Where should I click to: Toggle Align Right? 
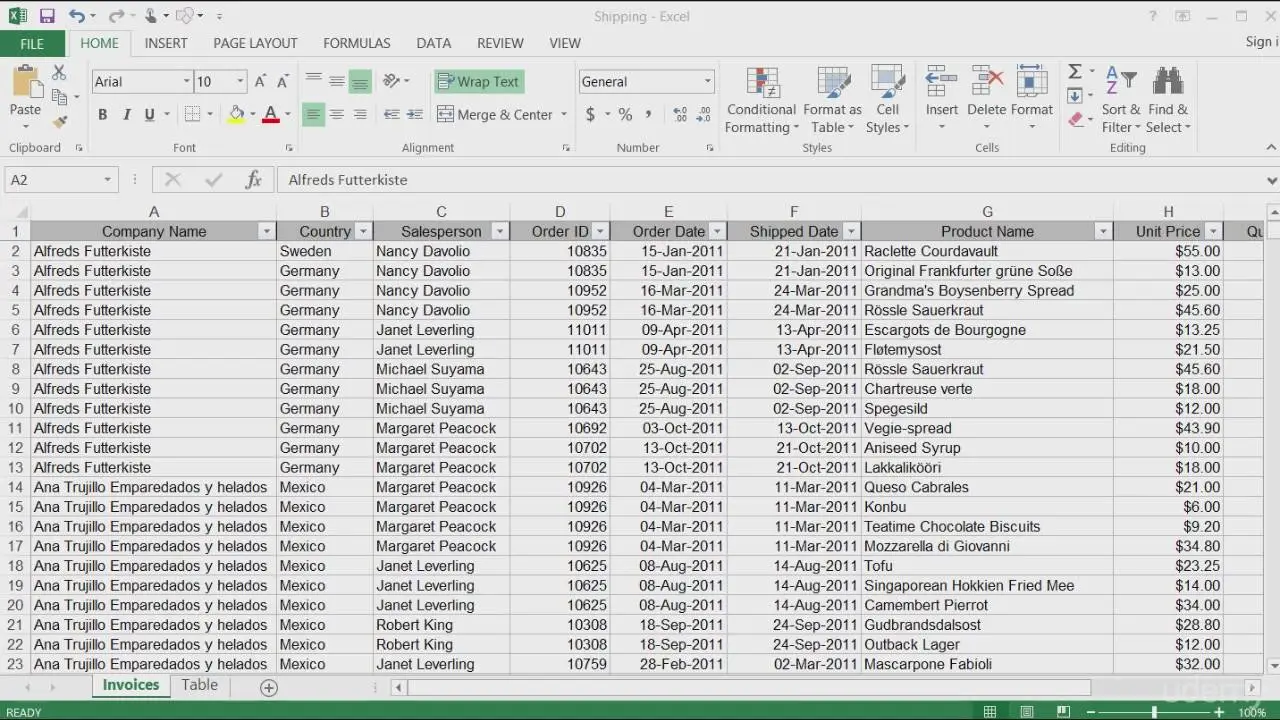click(x=360, y=115)
